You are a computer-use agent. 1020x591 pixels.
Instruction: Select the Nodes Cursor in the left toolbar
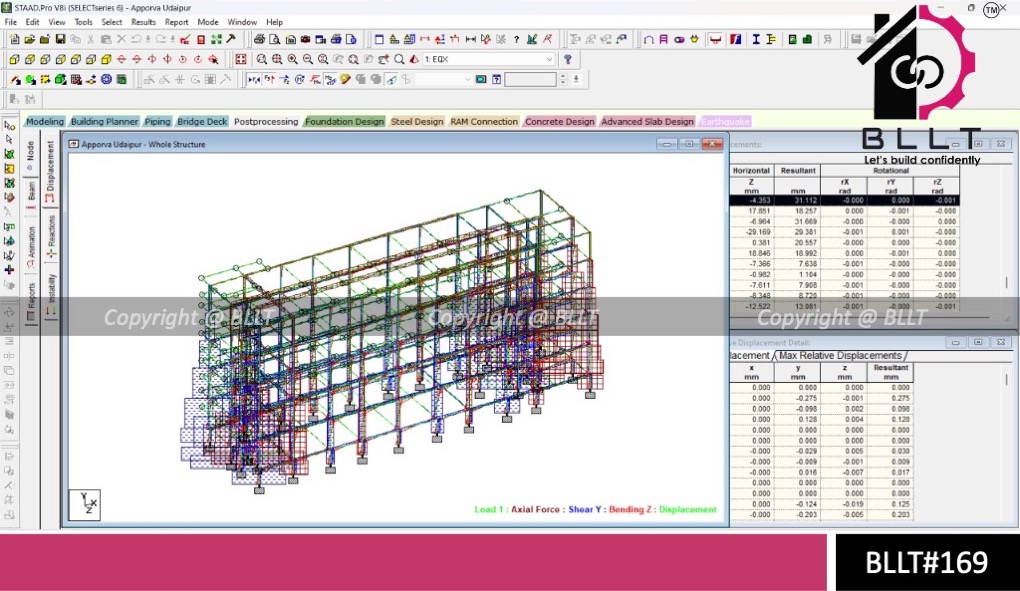pos(9,125)
